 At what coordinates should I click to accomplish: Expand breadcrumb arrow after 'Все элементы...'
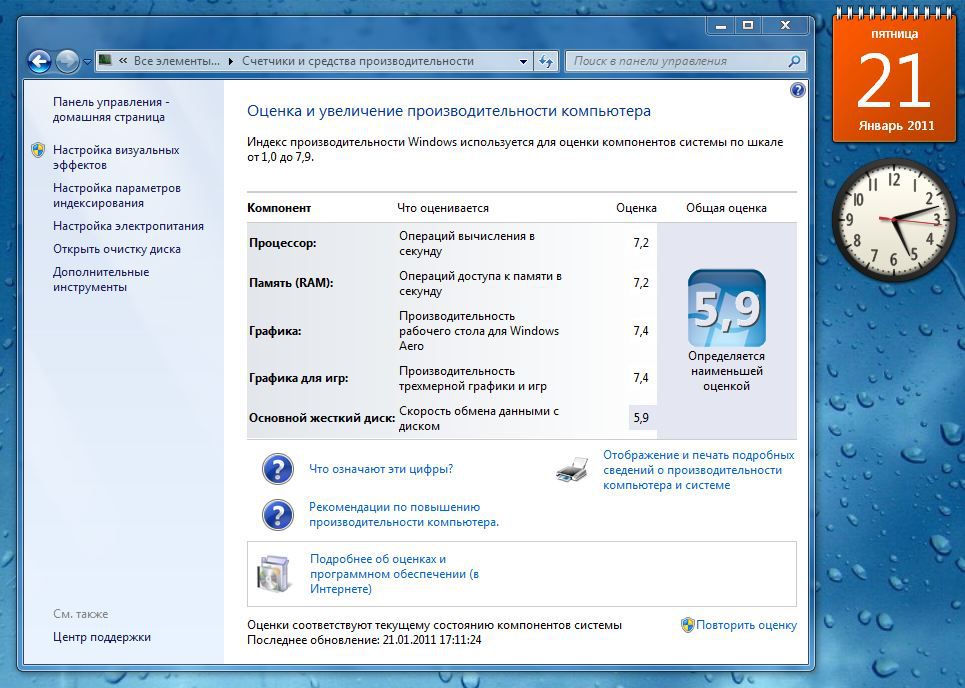[231, 61]
